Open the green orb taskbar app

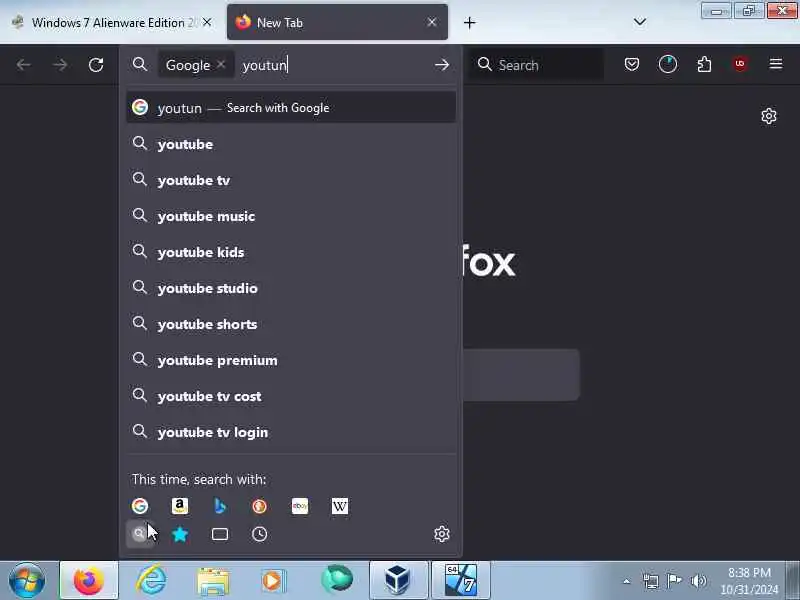[337, 580]
